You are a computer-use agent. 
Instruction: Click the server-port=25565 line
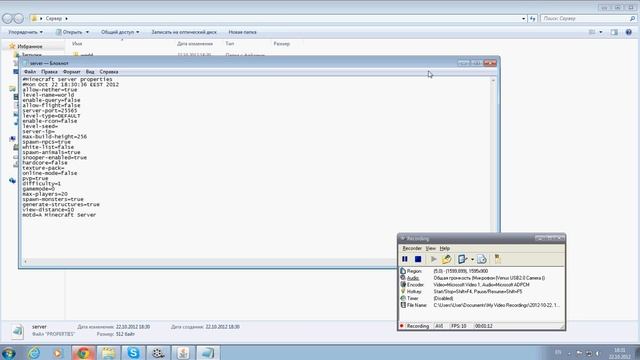click(50, 111)
